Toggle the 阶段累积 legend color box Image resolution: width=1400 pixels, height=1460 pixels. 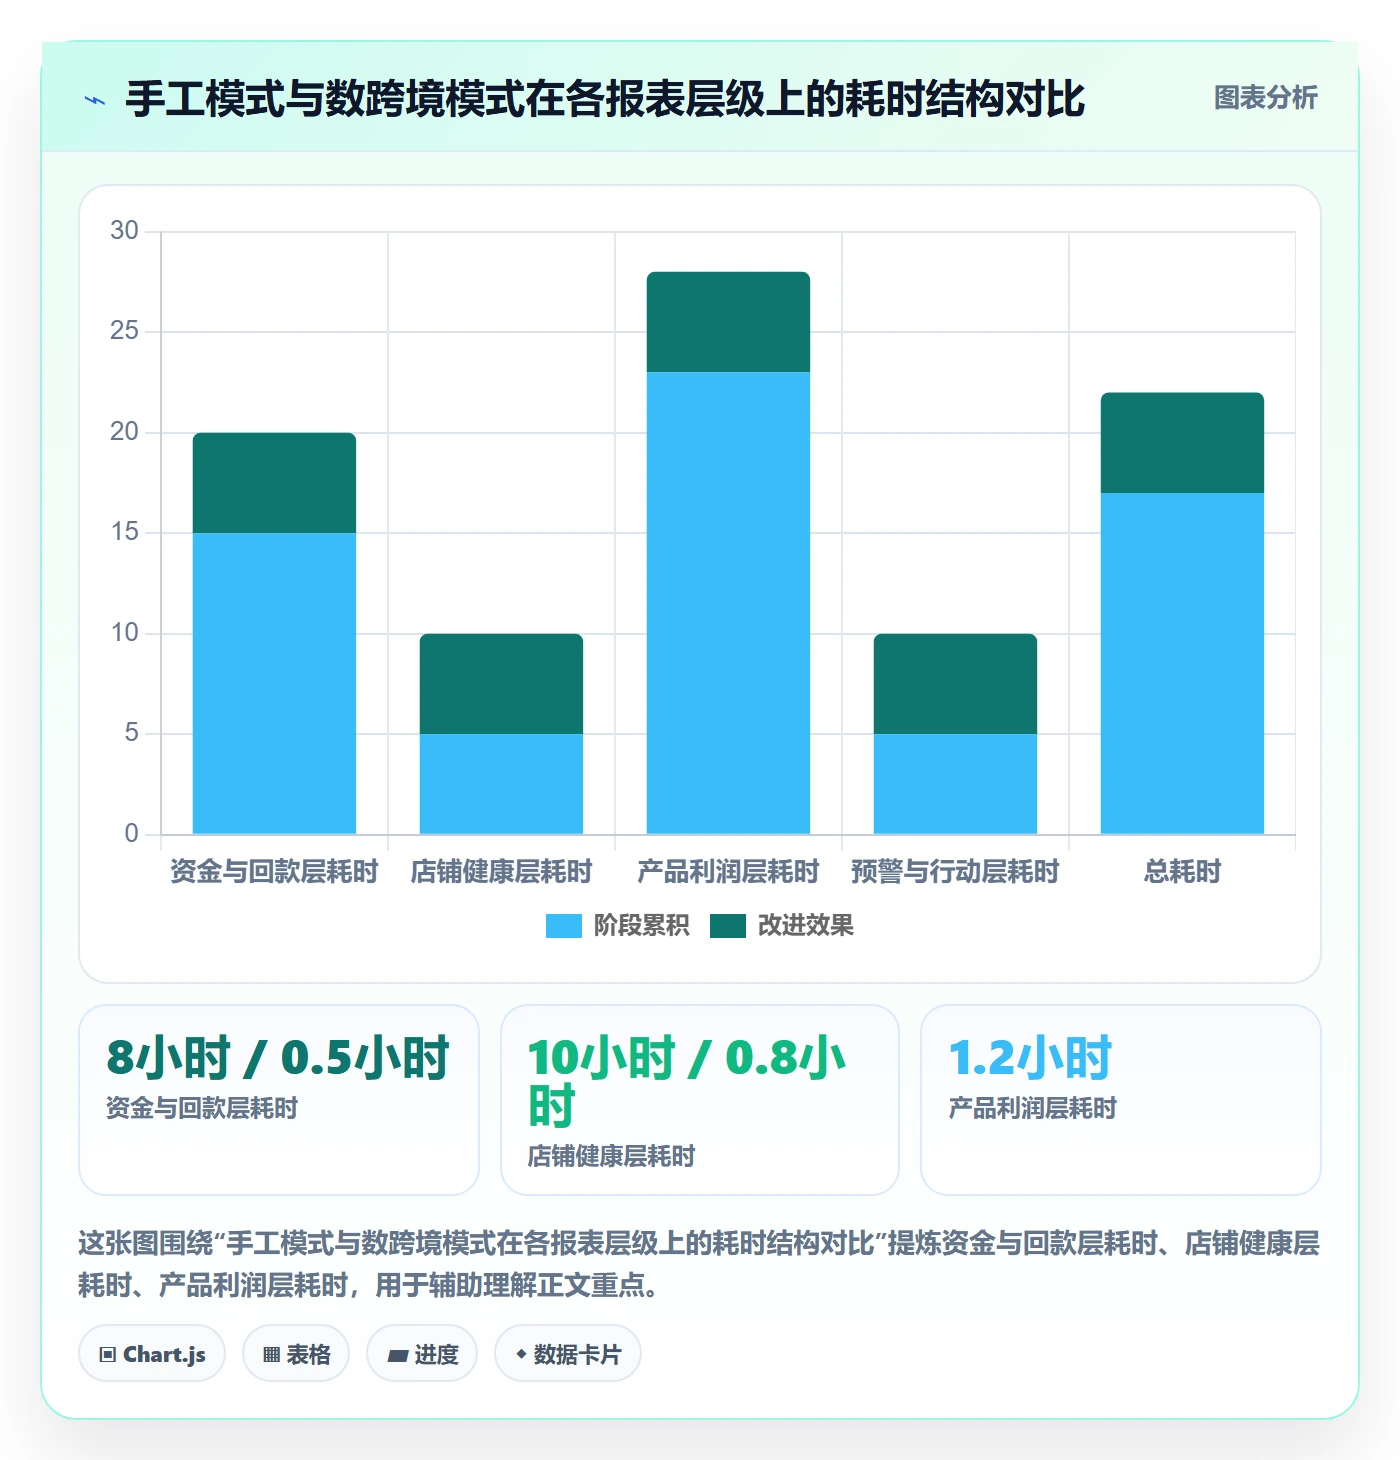(x=563, y=926)
